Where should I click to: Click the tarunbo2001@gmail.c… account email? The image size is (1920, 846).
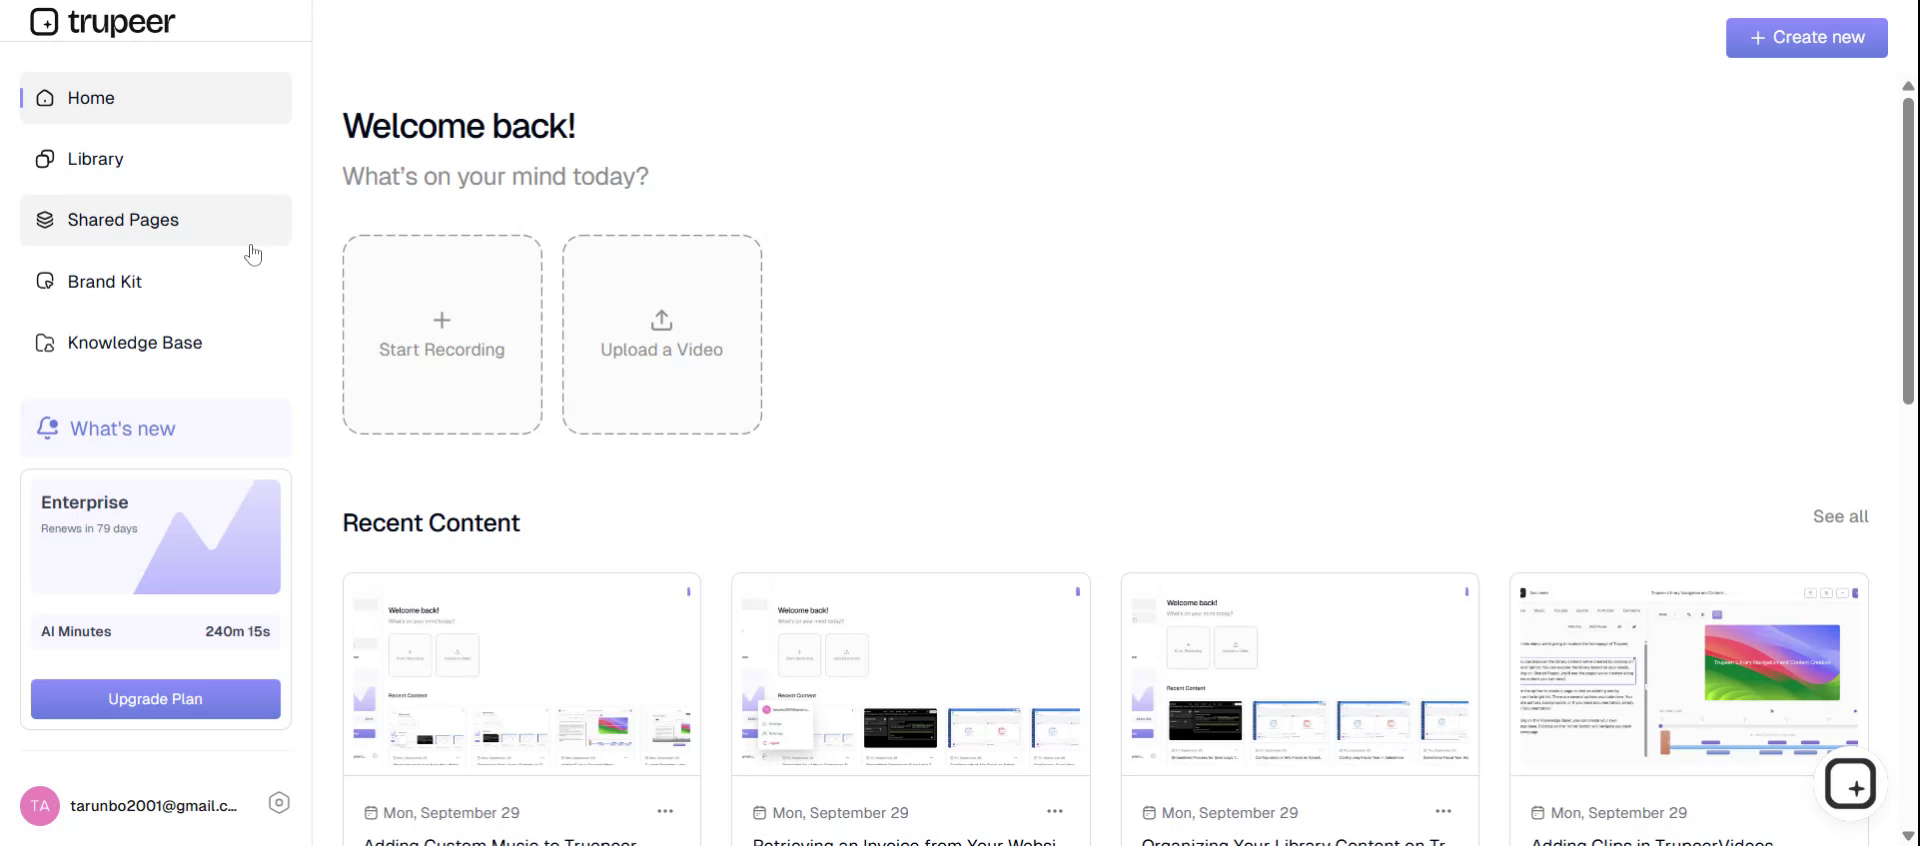[x=154, y=806]
